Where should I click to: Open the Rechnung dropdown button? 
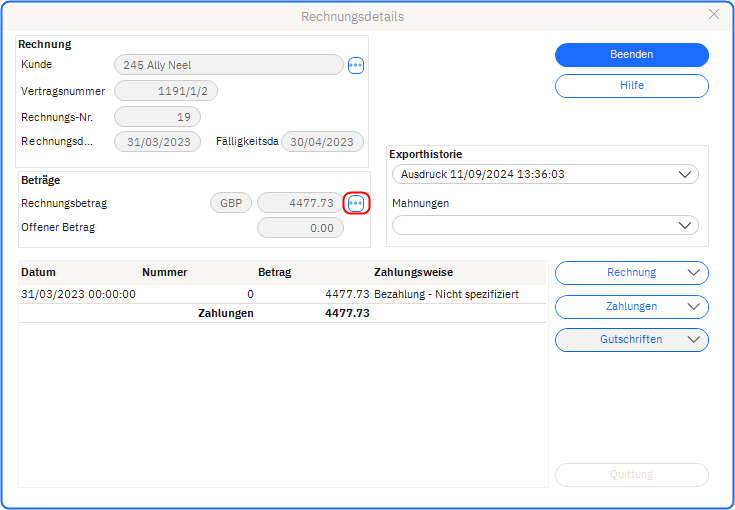(x=631, y=273)
